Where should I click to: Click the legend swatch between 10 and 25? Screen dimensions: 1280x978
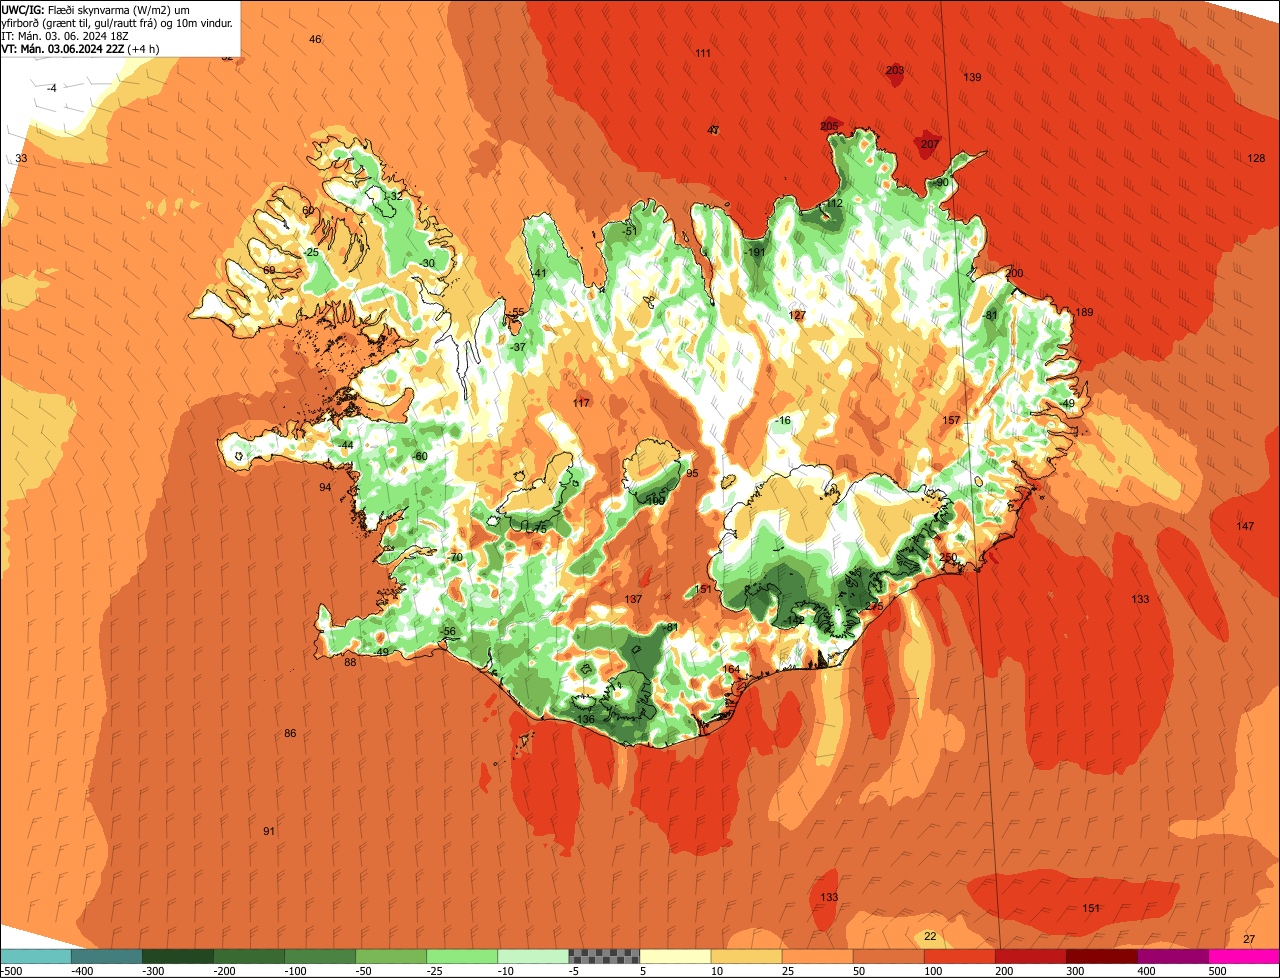tap(746, 956)
